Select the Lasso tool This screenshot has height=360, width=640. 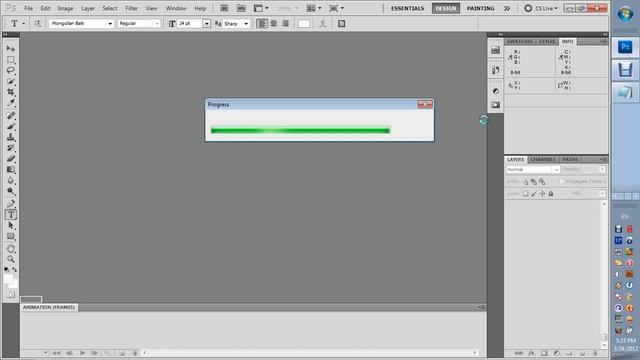[11, 70]
